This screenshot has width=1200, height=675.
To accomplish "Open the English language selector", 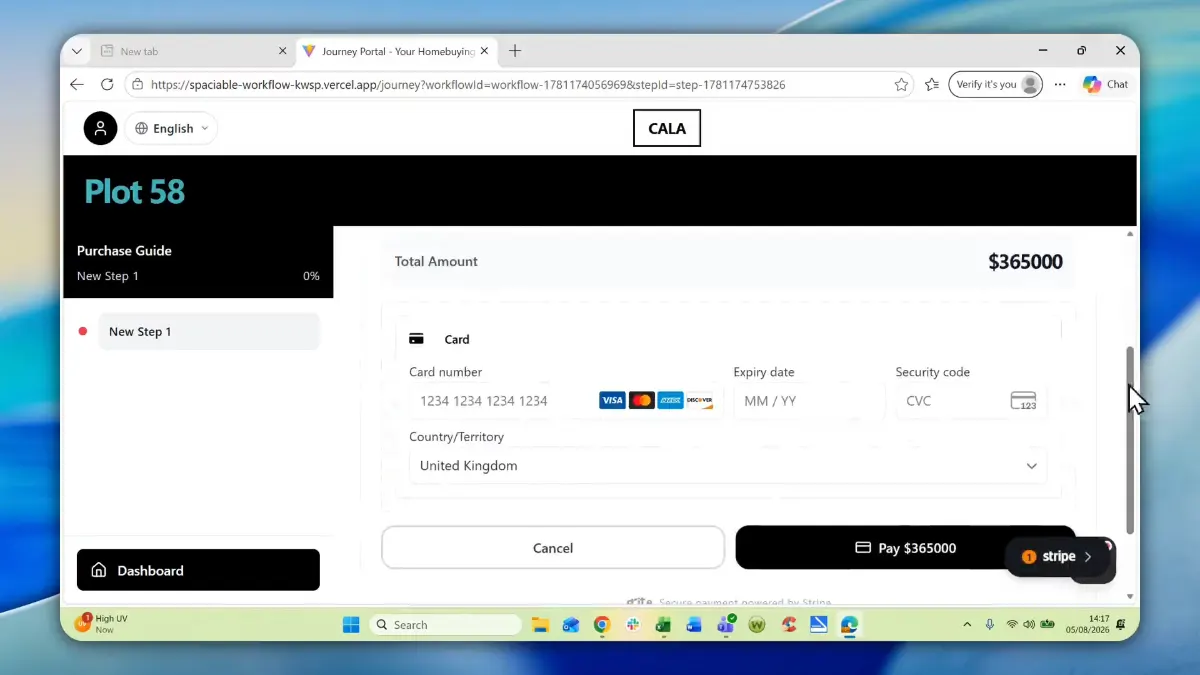I will click(x=172, y=128).
